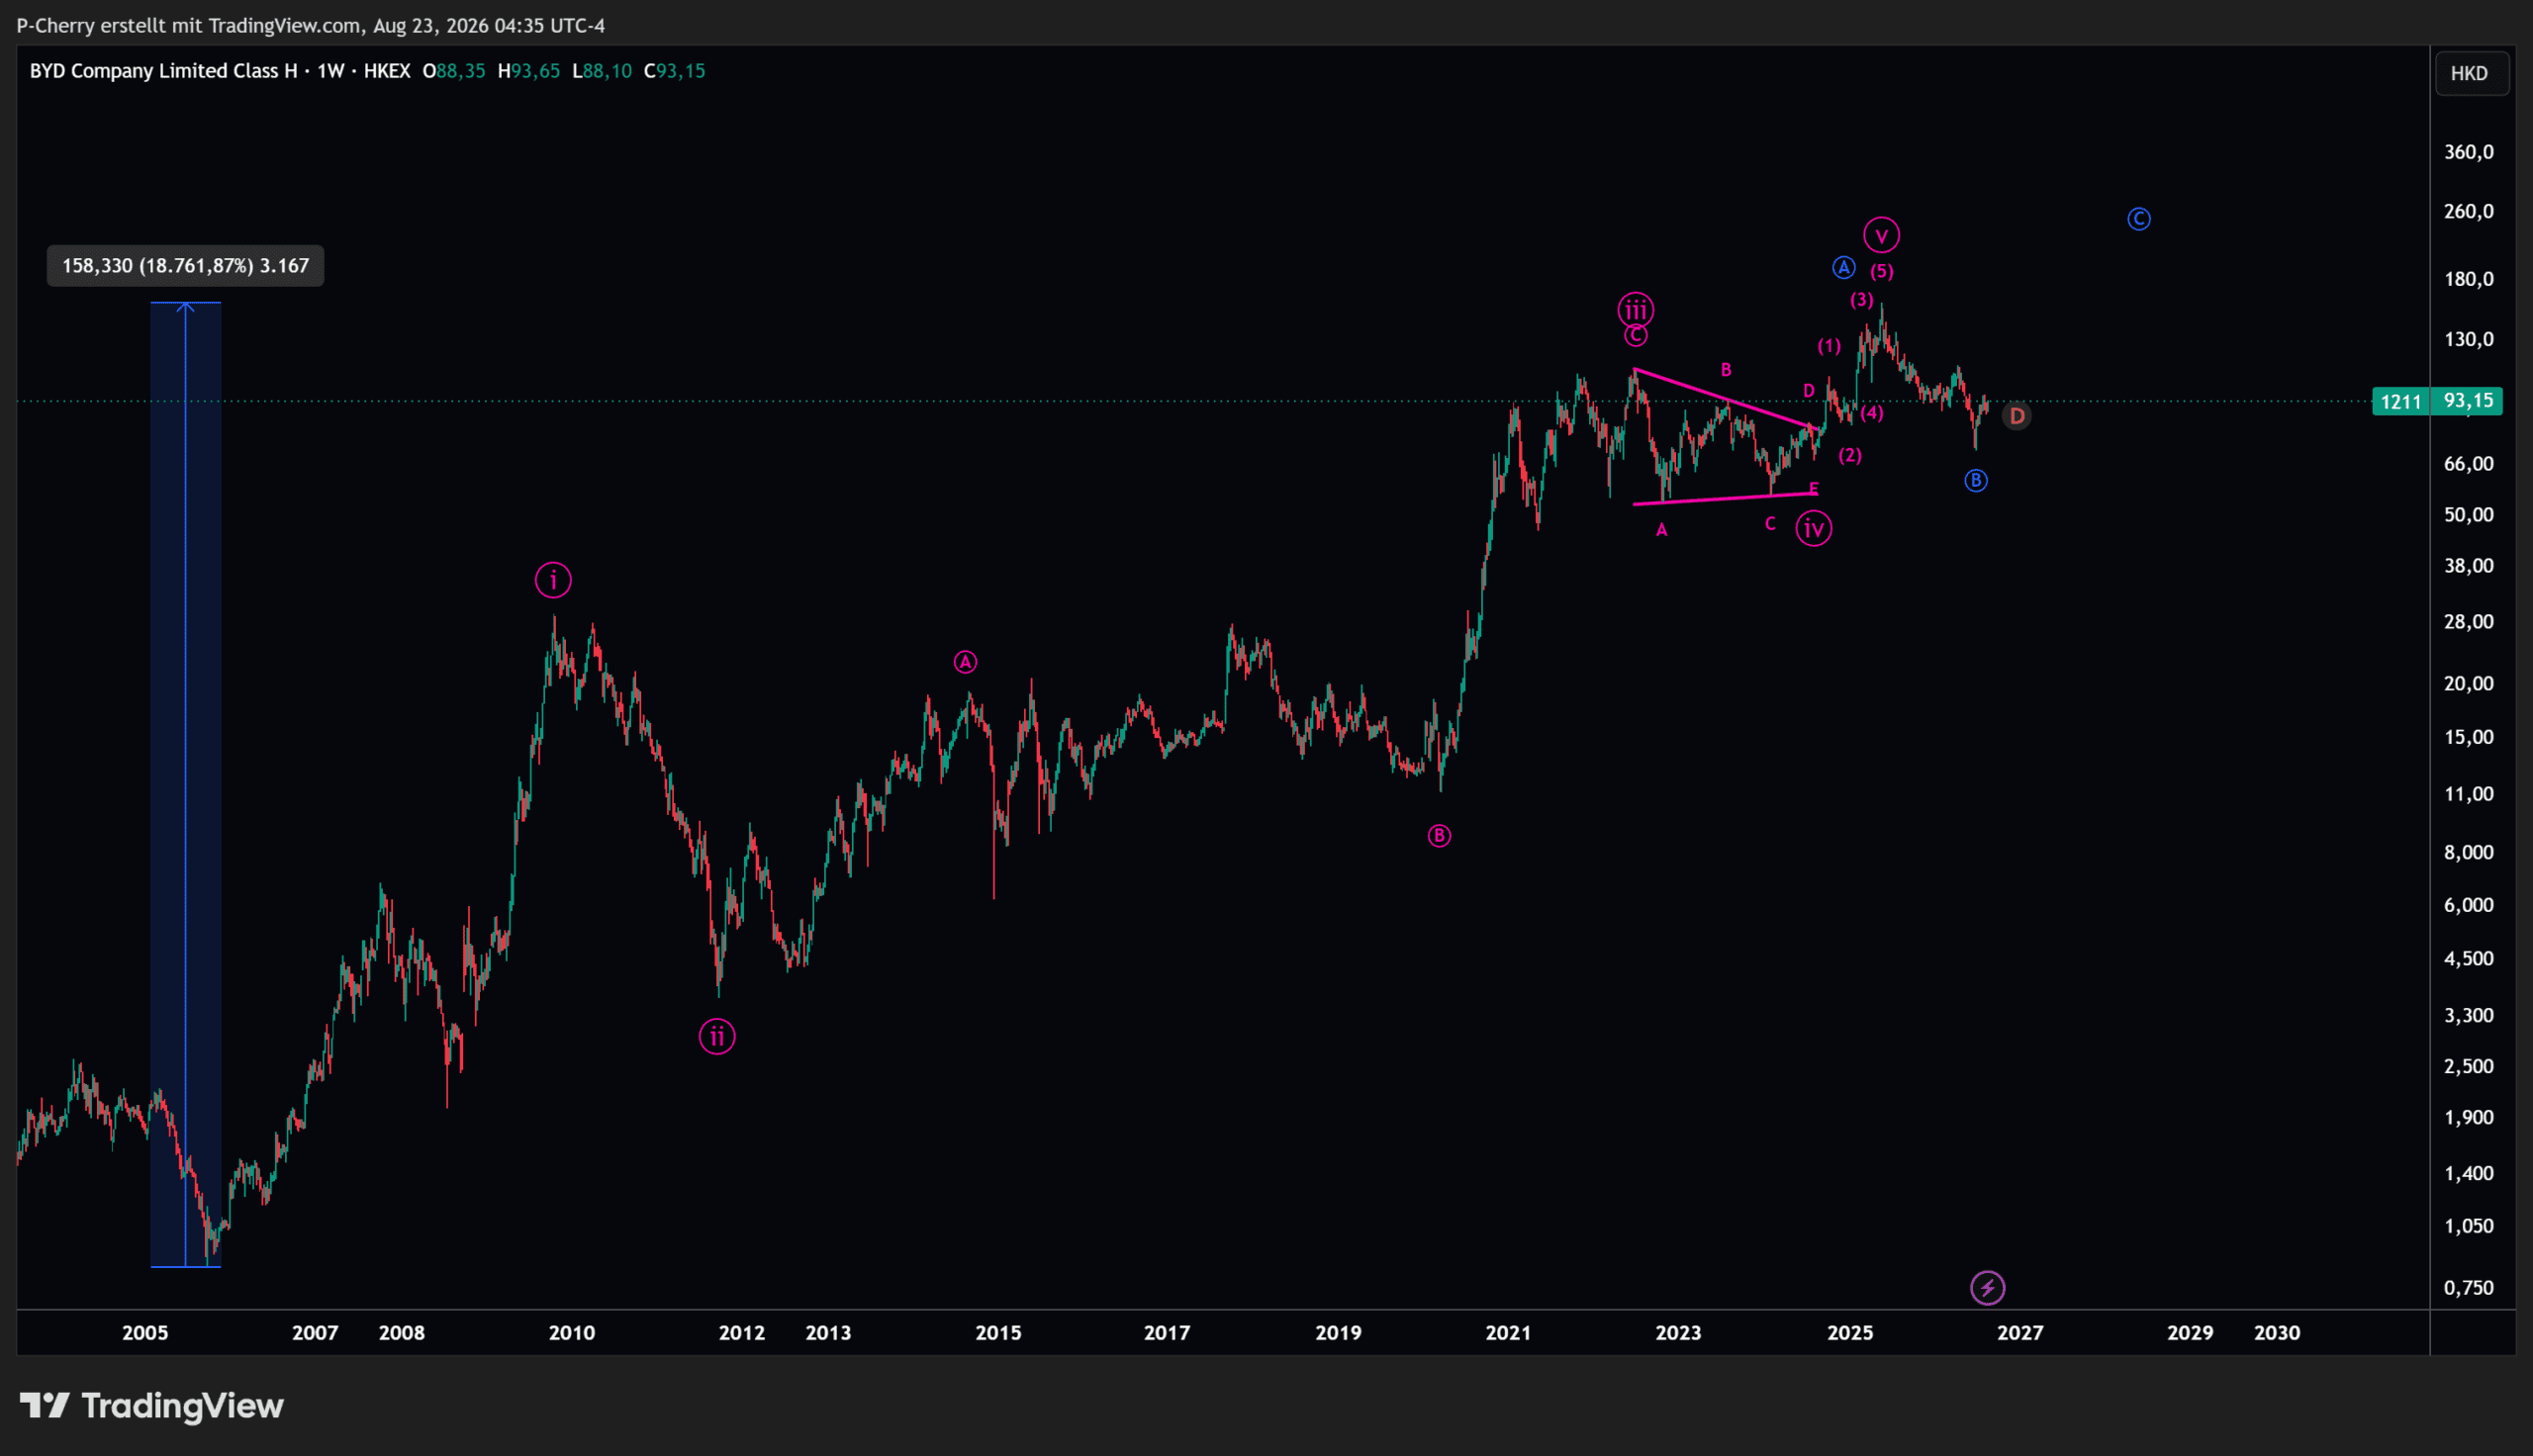Click the 66,00 price axis label
This screenshot has height=1456, width=2533.
tap(2469, 463)
